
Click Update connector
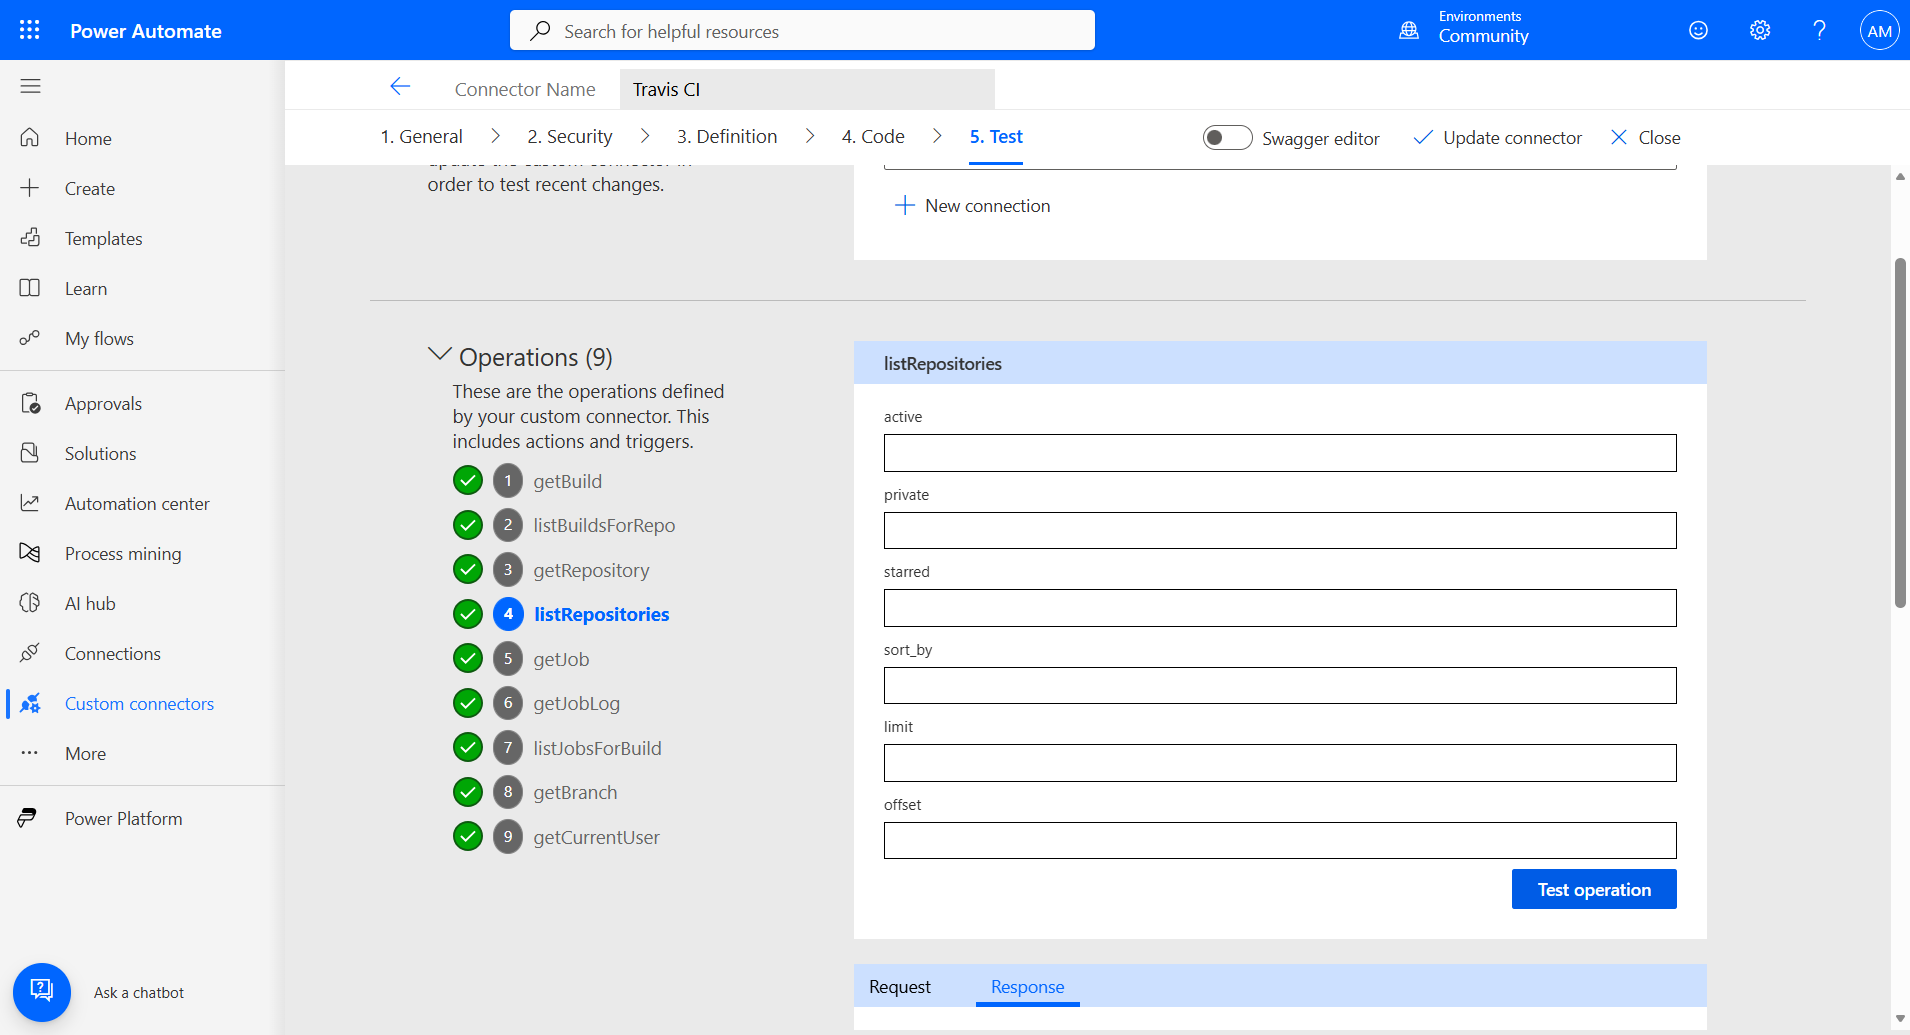[x=1498, y=137]
